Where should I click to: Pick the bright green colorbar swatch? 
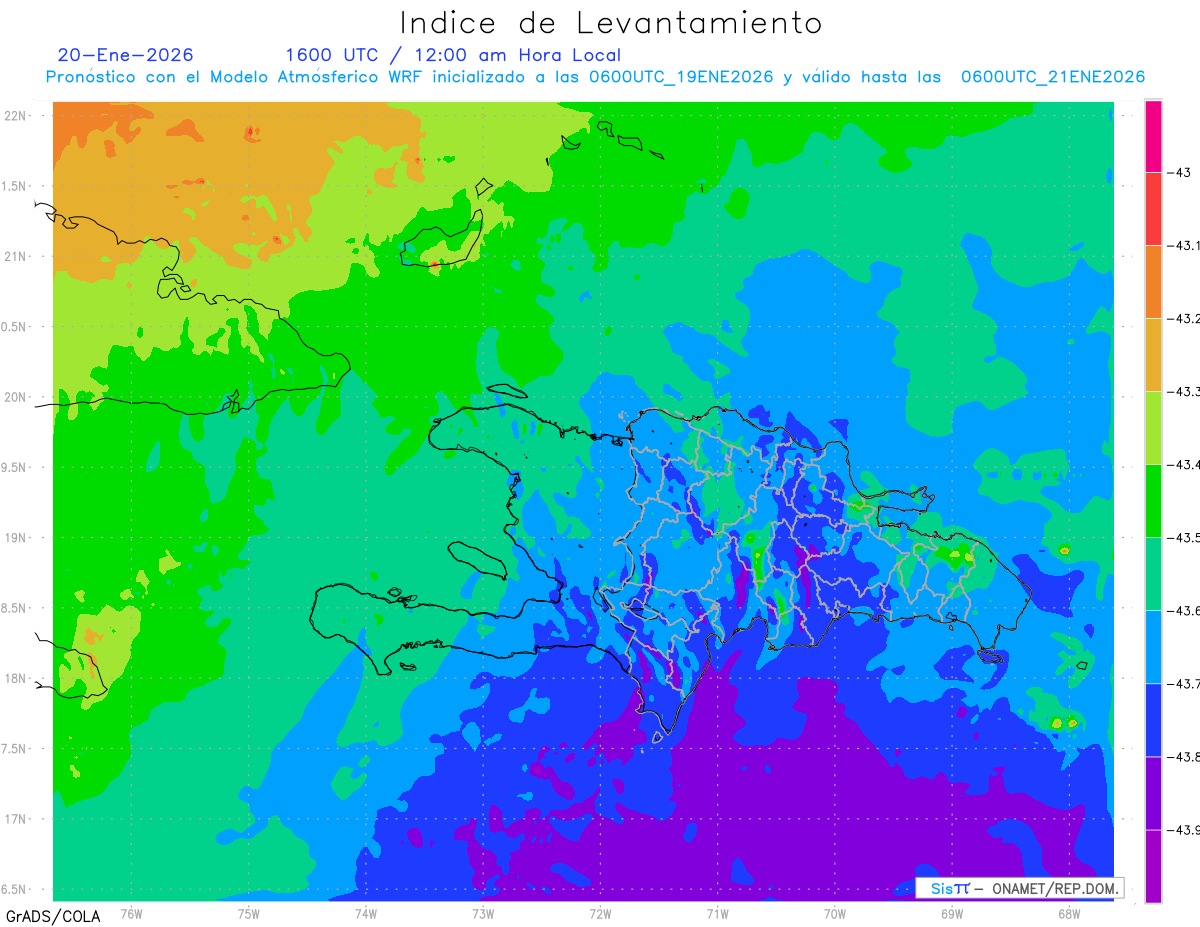pos(1153,501)
